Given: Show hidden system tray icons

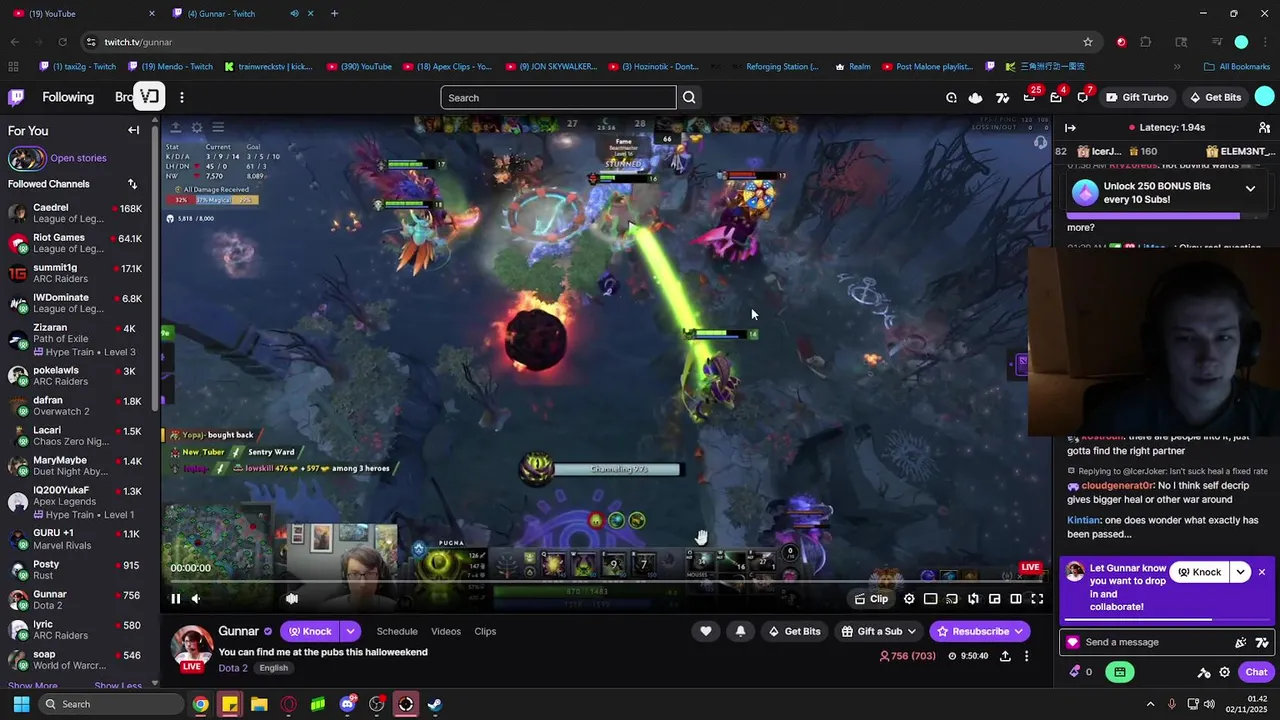Looking at the screenshot, I should pos(1150,704).
